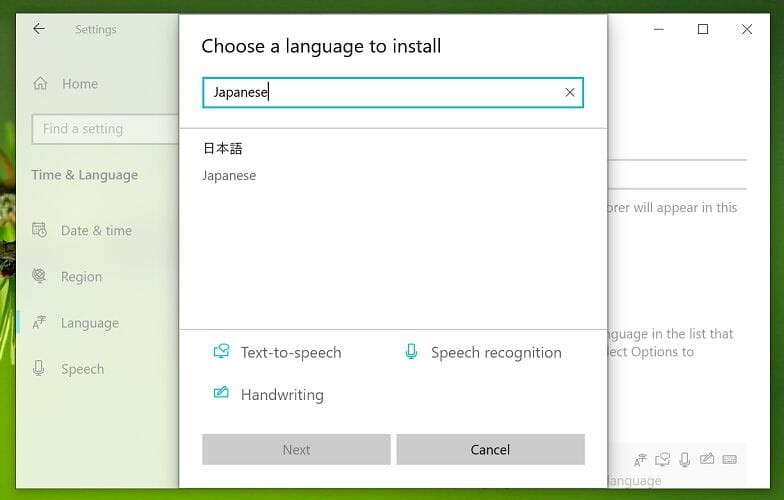The width and height of the screenshot is (784, 500).
Task: Click the Choose a language to install heading
Action: tap(322, 46)
